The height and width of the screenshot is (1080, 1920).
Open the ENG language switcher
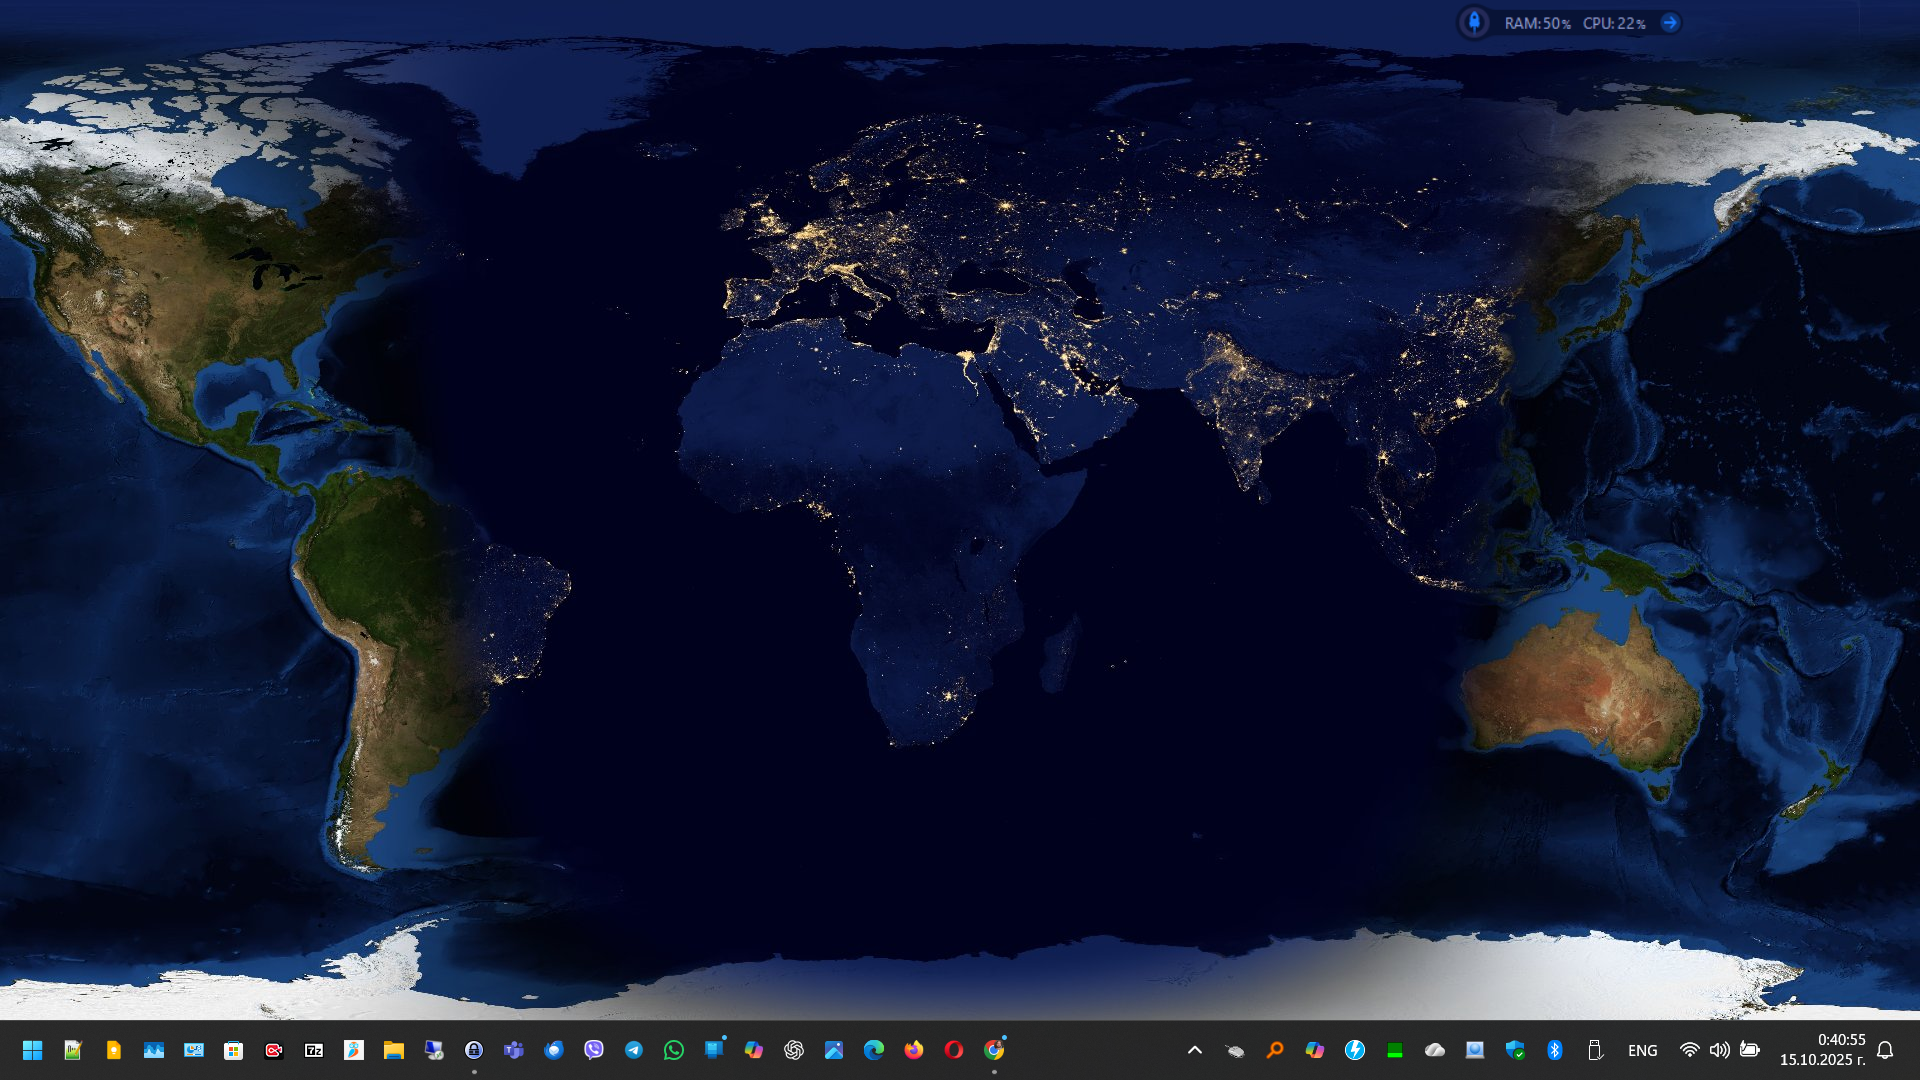(x=1642, y=1050)
